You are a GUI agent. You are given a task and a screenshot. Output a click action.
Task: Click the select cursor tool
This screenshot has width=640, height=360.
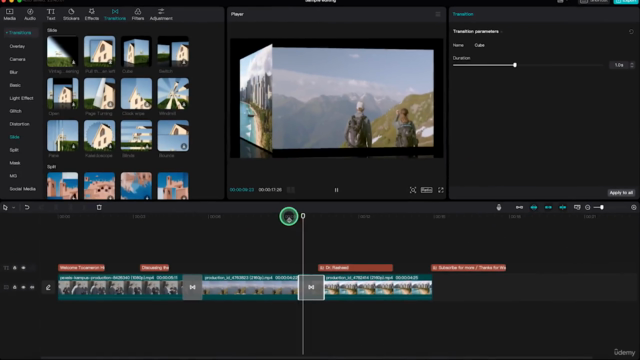coord(5,207)
